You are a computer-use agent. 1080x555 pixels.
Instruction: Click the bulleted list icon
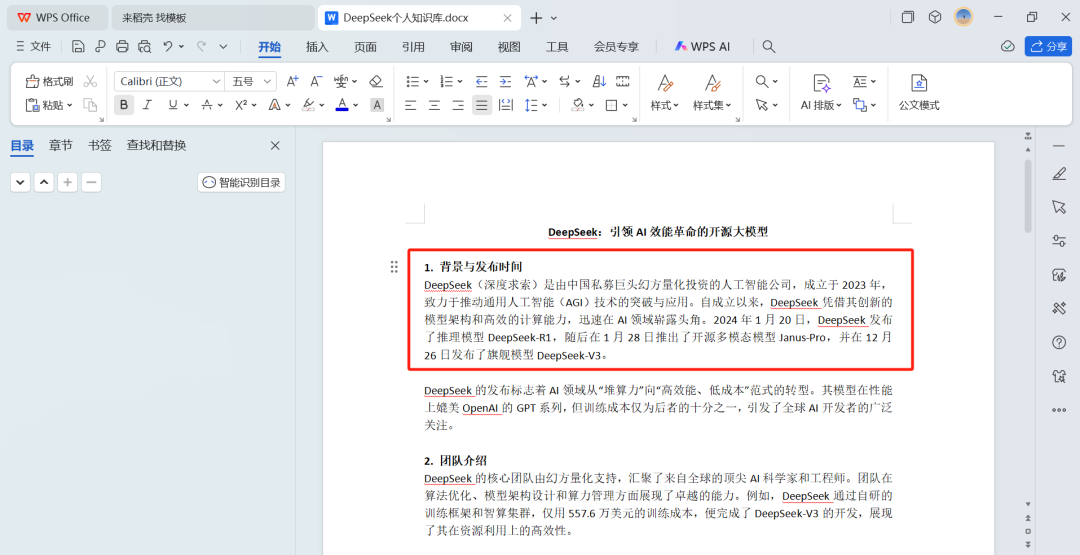point(412,81)
